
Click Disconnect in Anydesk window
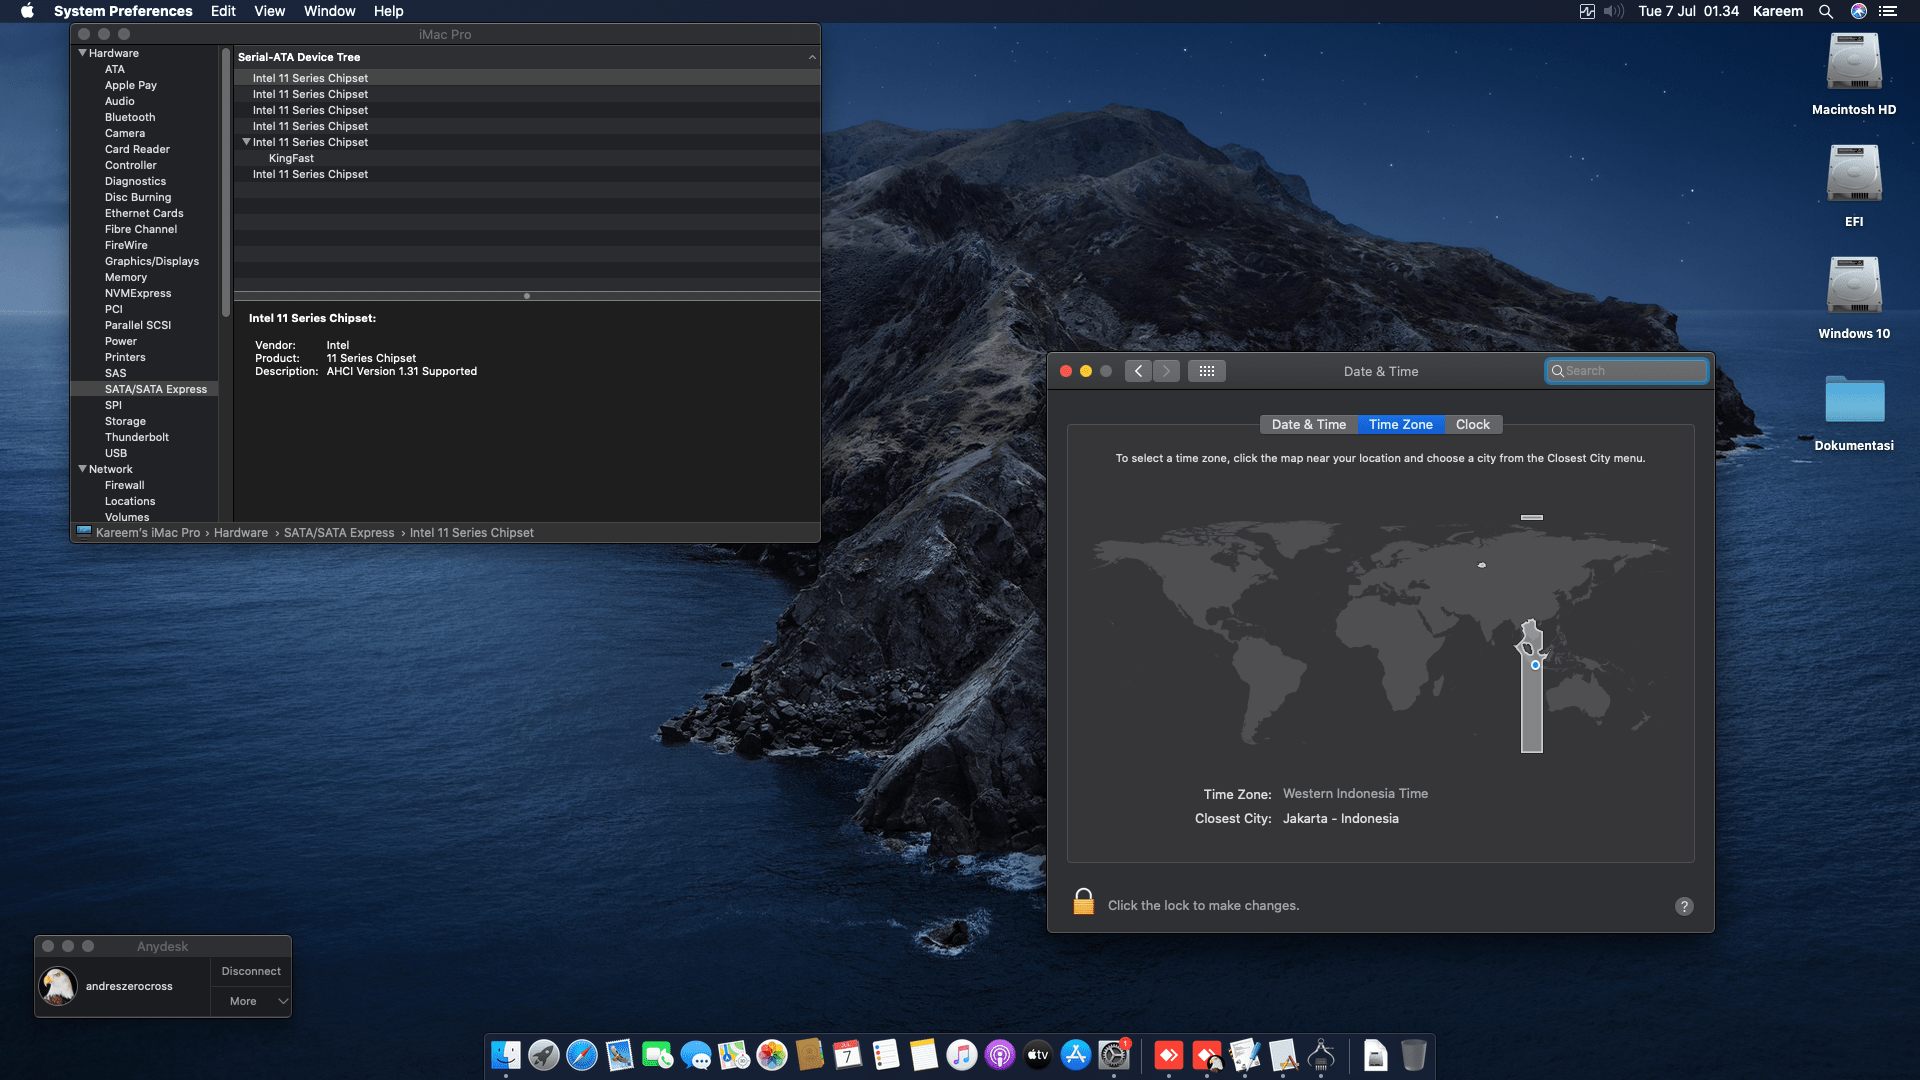click(251, 971)
